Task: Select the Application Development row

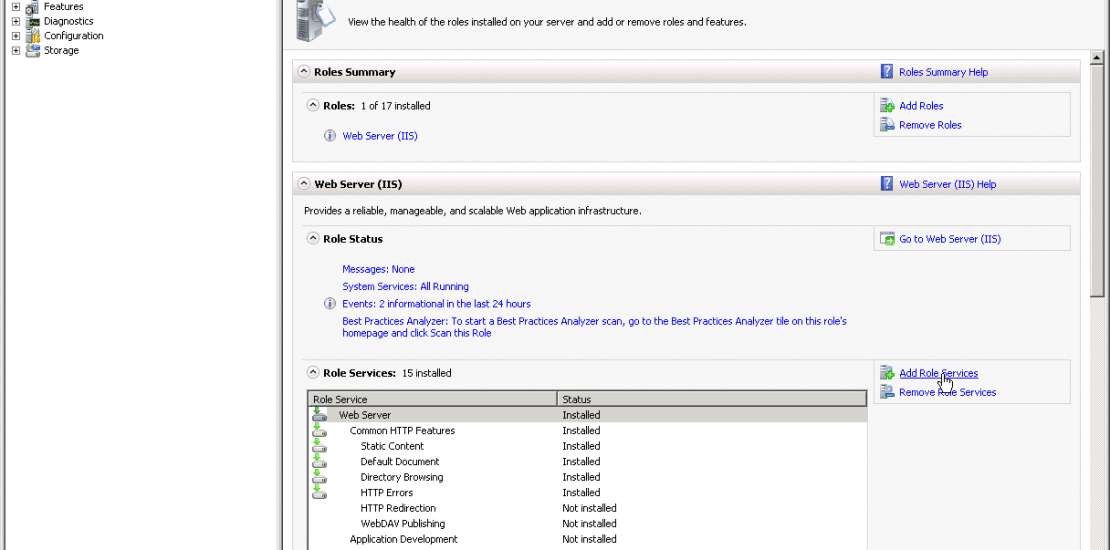Action: 588,539
